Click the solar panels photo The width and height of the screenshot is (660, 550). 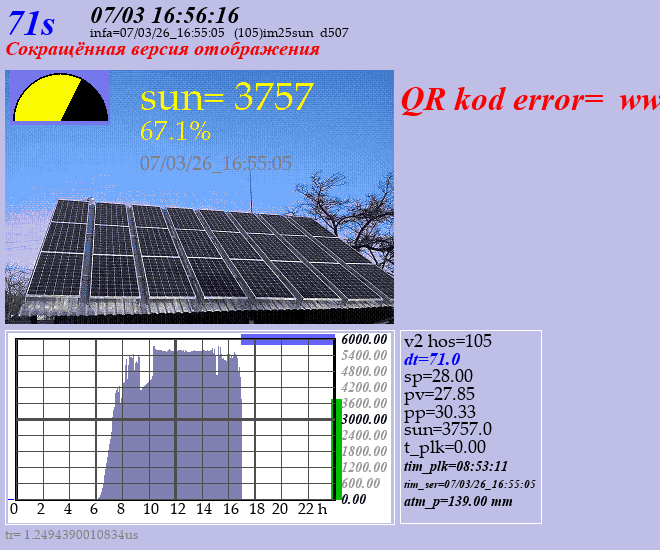200,250
